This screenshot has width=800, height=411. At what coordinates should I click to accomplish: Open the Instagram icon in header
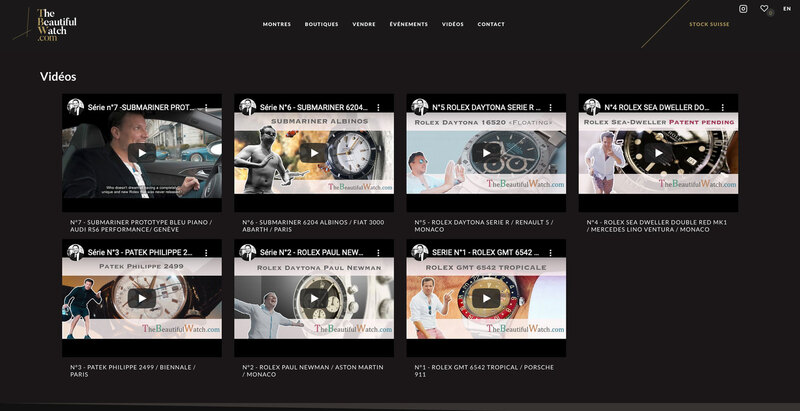click(x=743, y=9)
